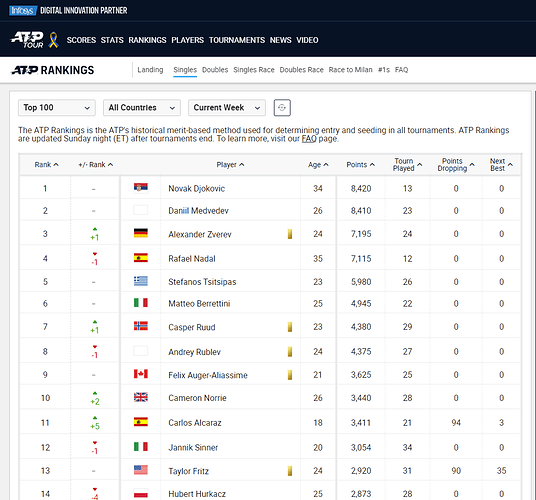
Task: Switch to the Singles tab
Action: tap(185, 70)
